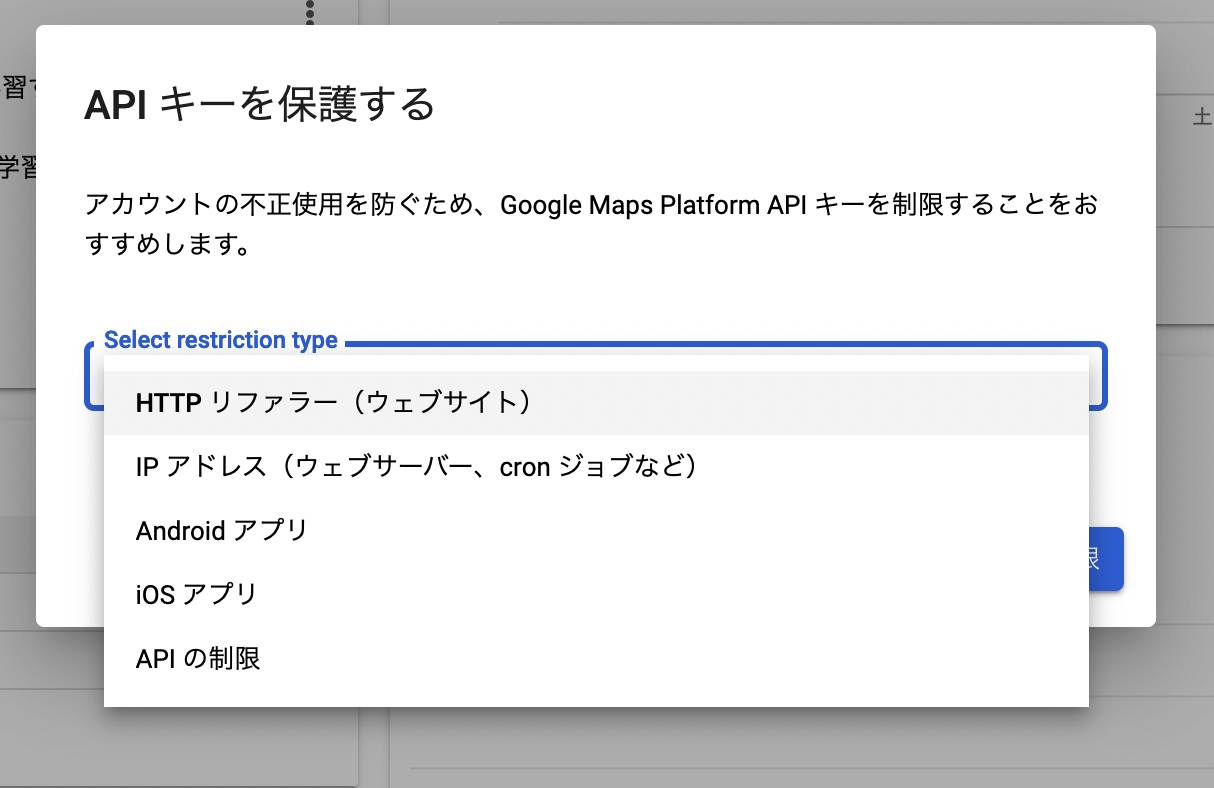Select API の制限 at the bottom of the list
This screenshot has width=1214, height=788.
(x=197, y=658)
